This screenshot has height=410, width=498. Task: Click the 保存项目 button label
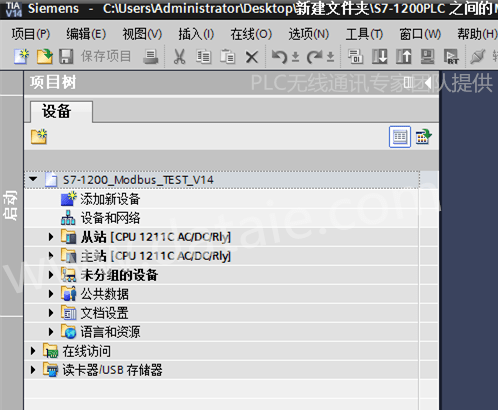point(106,56)
